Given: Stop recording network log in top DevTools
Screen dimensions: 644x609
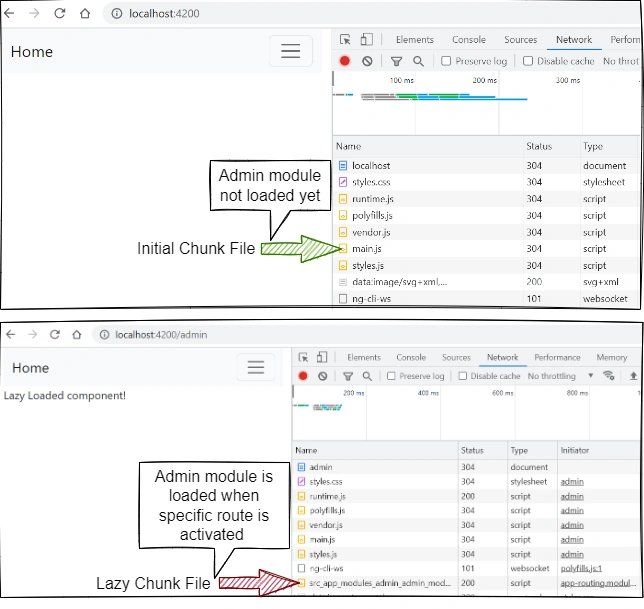Looking at the screenshot, I should (x=345, y=61).
